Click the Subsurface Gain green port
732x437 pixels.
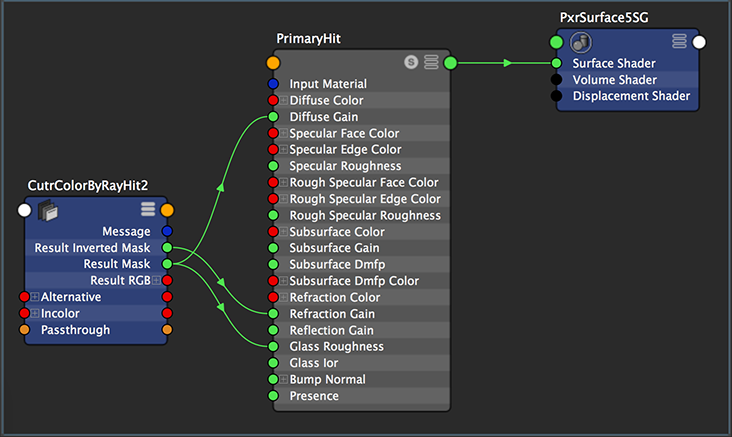click(x=273, y=248)
